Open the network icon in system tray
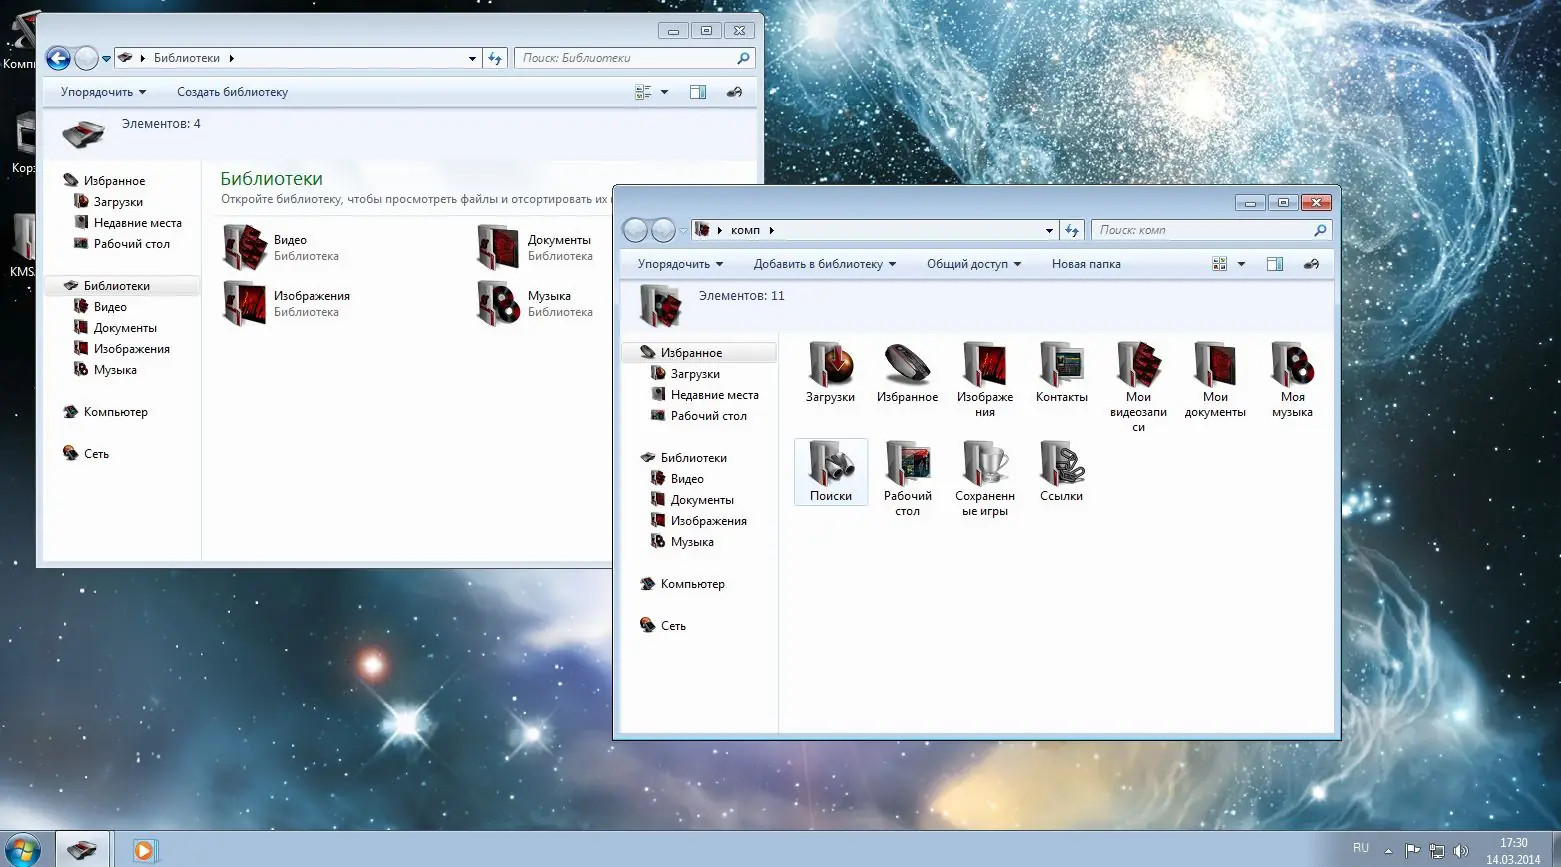The image size is (1561, 867). [1437, 851]
